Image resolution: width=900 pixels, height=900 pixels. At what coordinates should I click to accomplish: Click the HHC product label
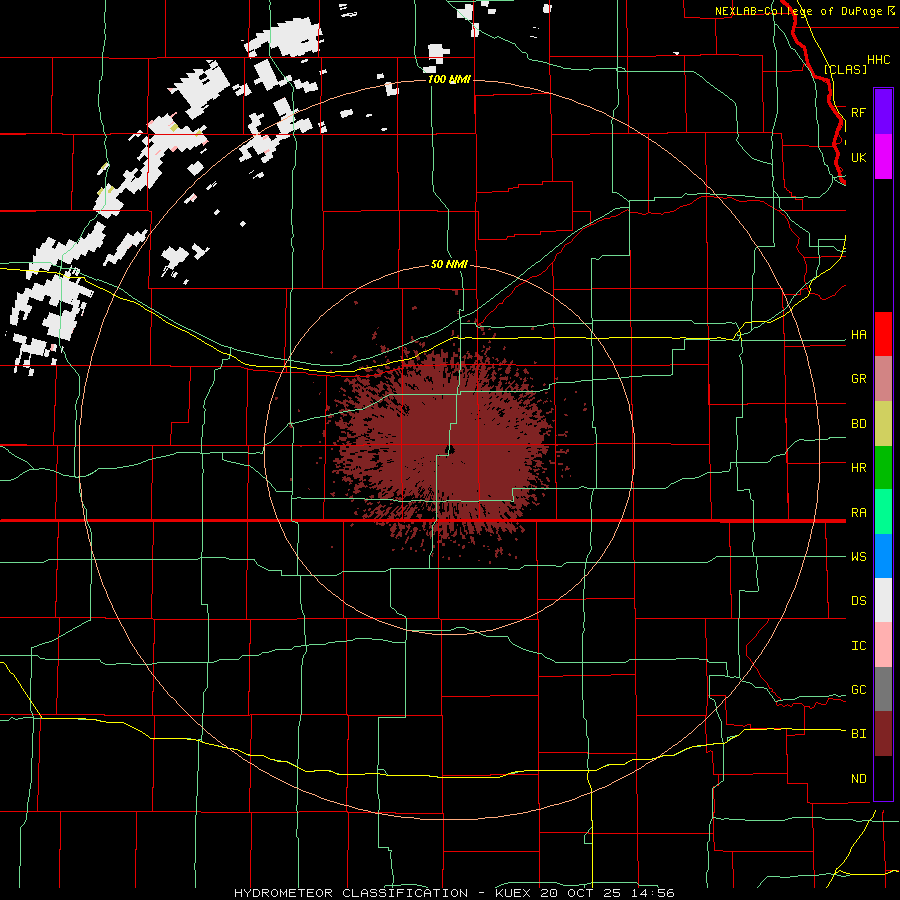click(x=878, y=60)
